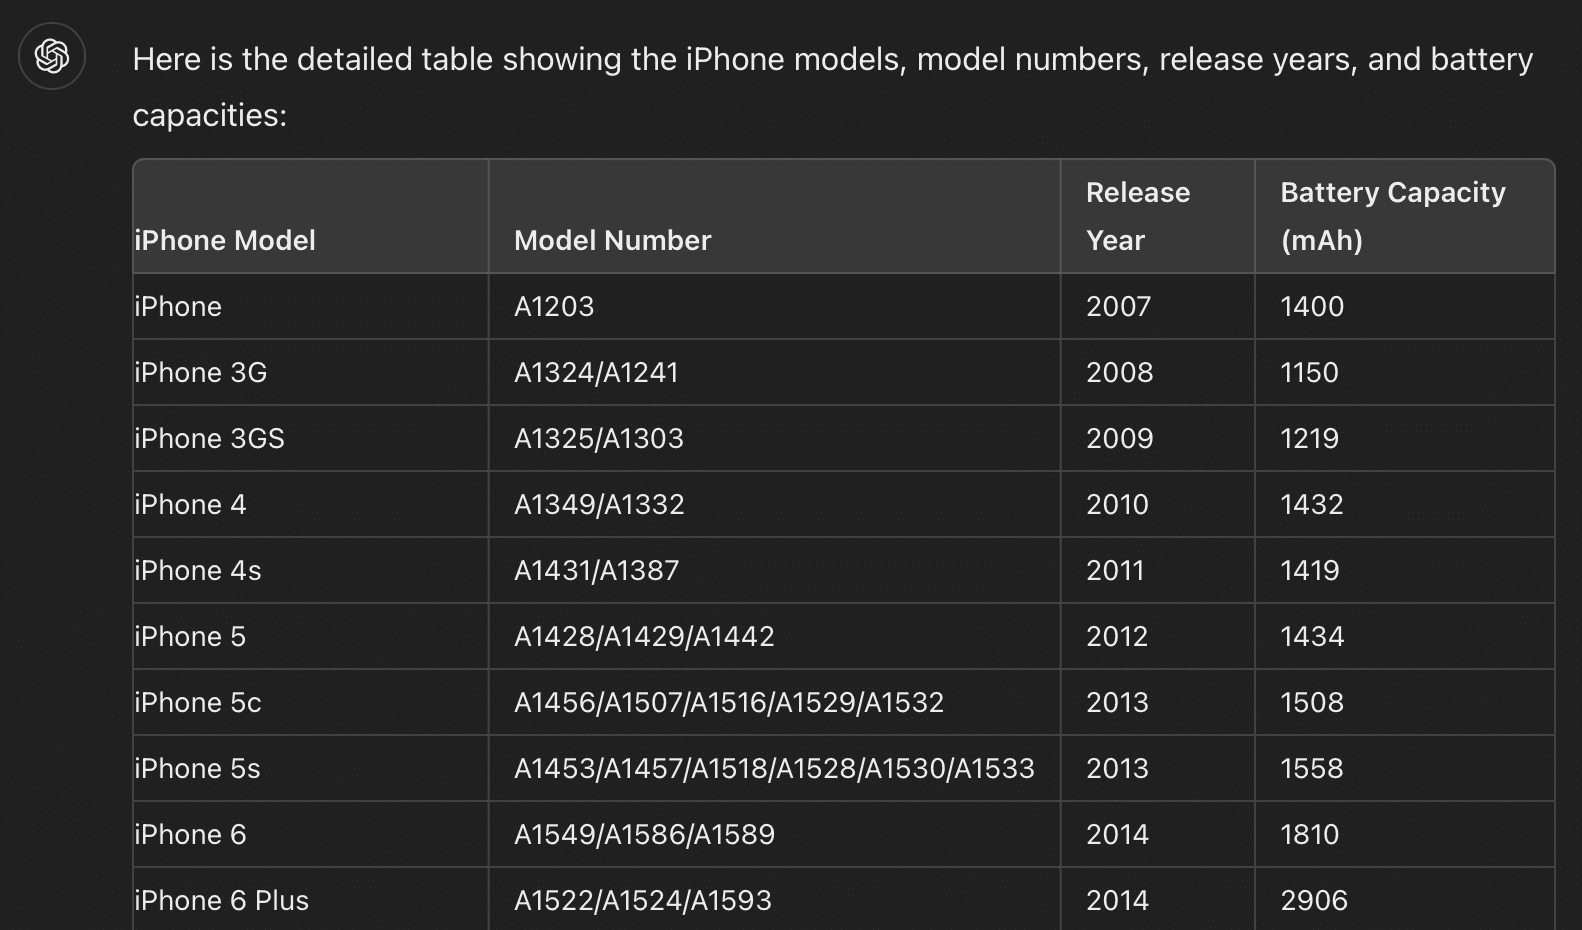Click the ChatGPT logo avatar icon
Screen dimensions: 1582x930
[x=52, y=56]
